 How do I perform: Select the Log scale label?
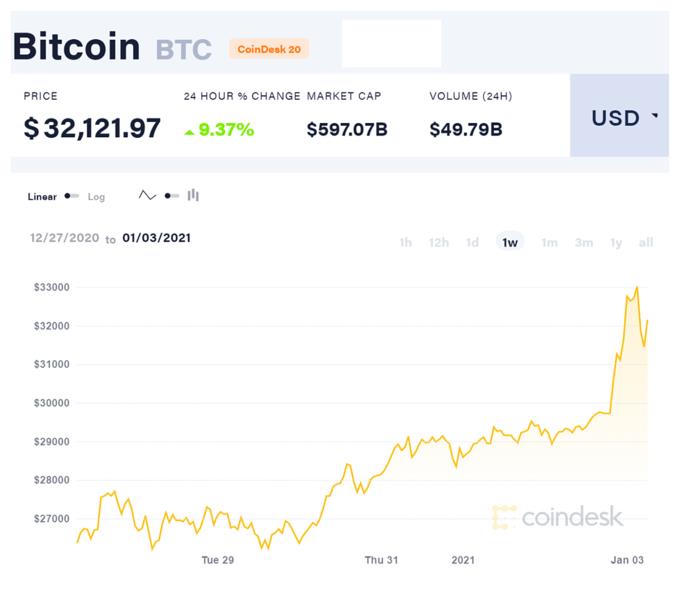96,197
